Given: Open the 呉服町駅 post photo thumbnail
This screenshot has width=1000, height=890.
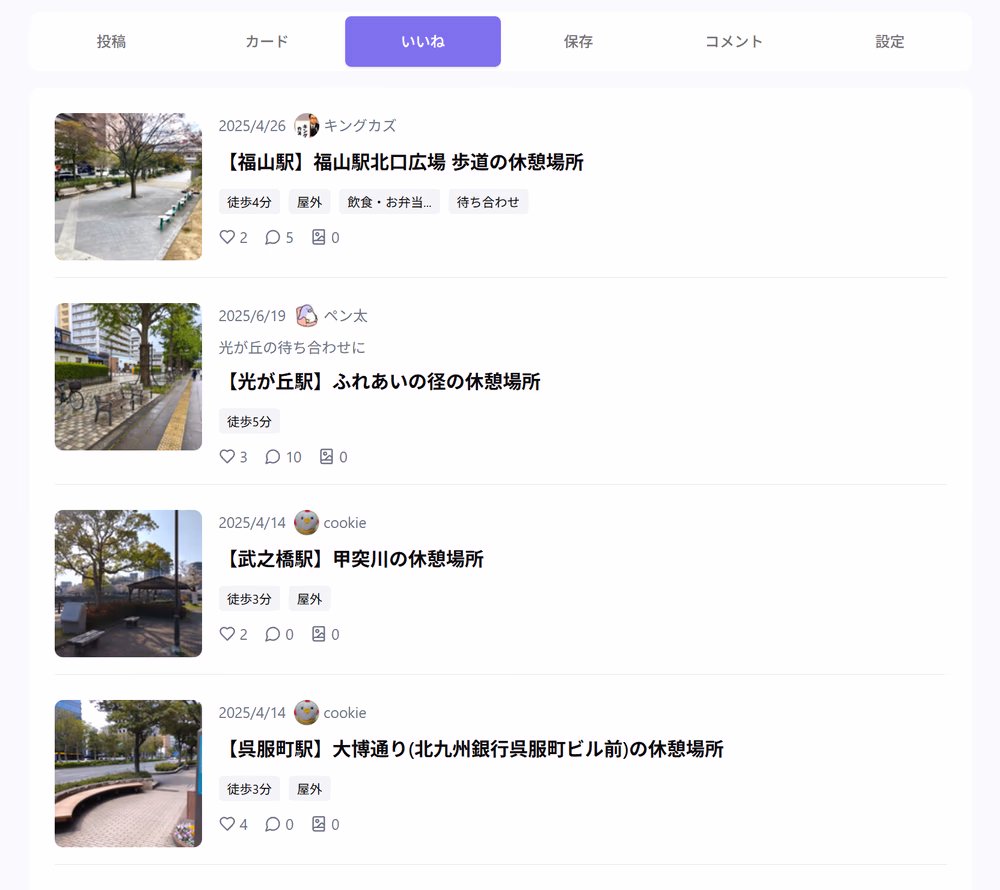Looking at the screenshot, I should point(128,773).
